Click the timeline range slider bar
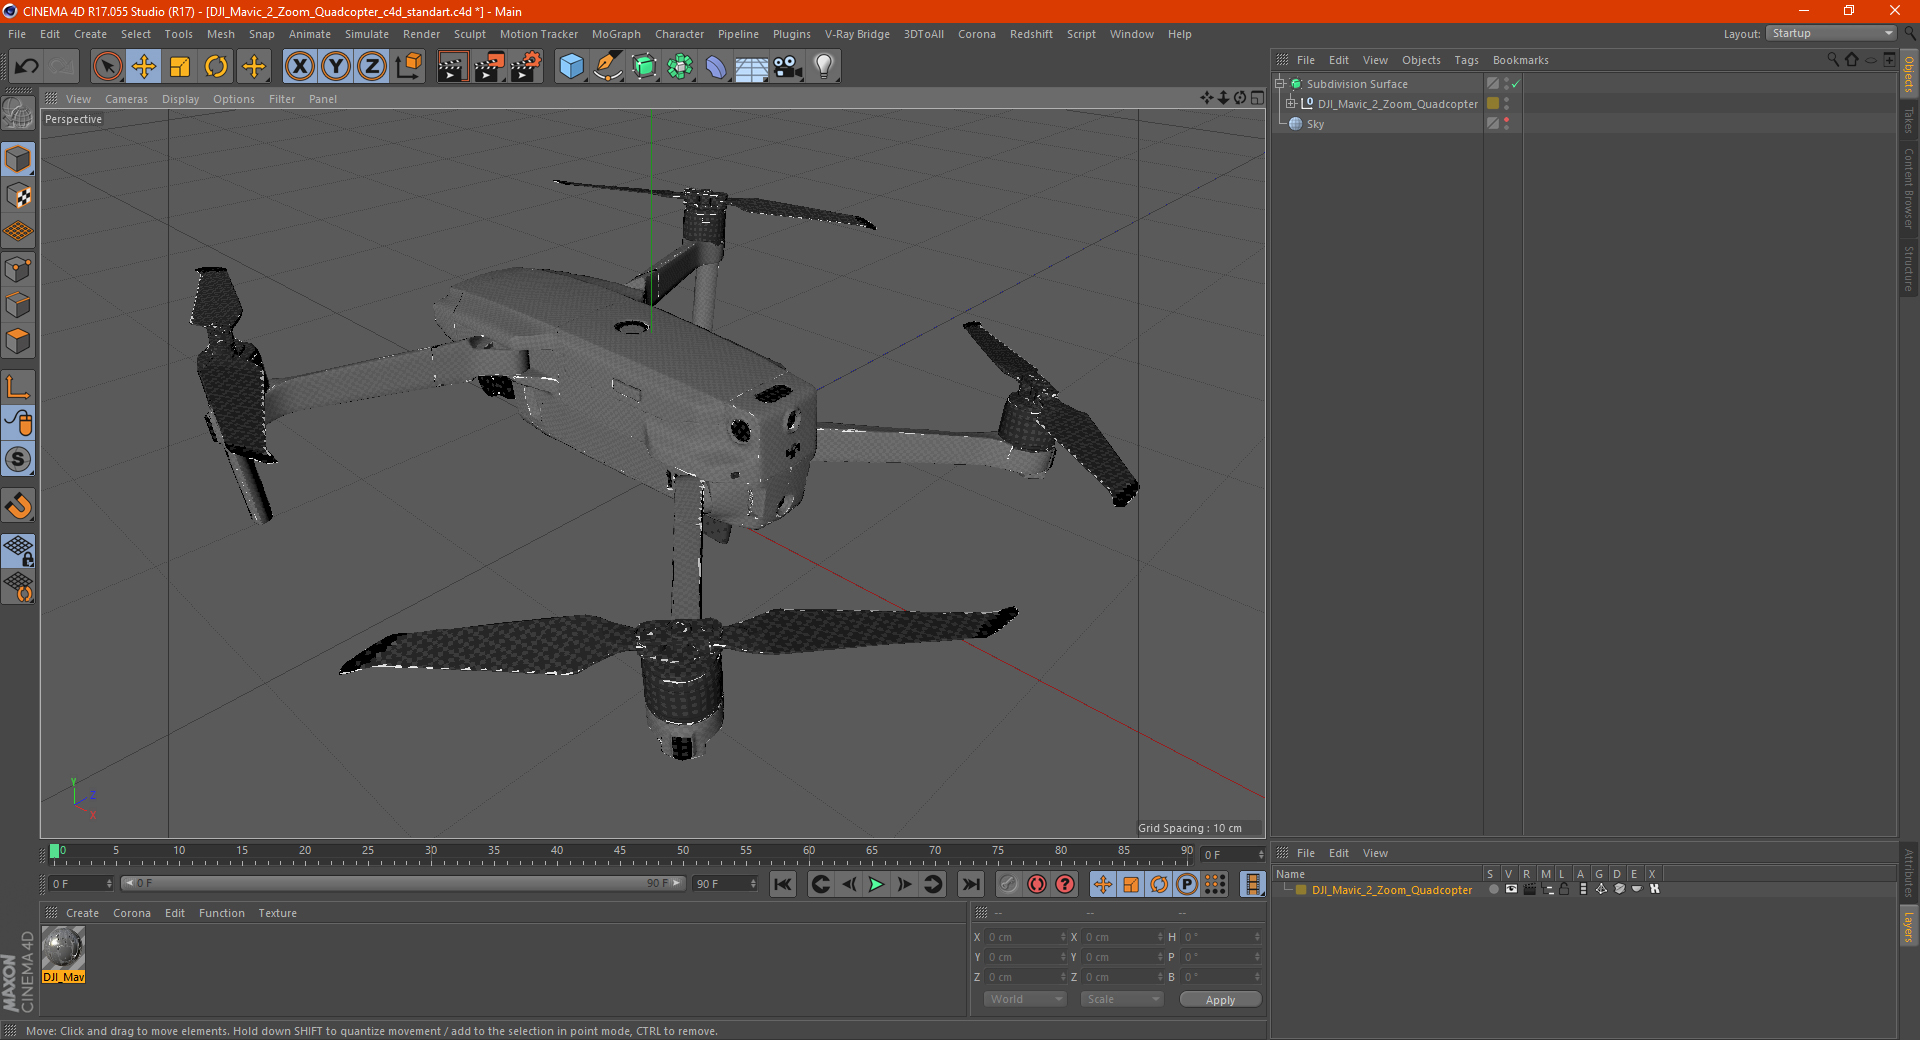 pos(403,883)
